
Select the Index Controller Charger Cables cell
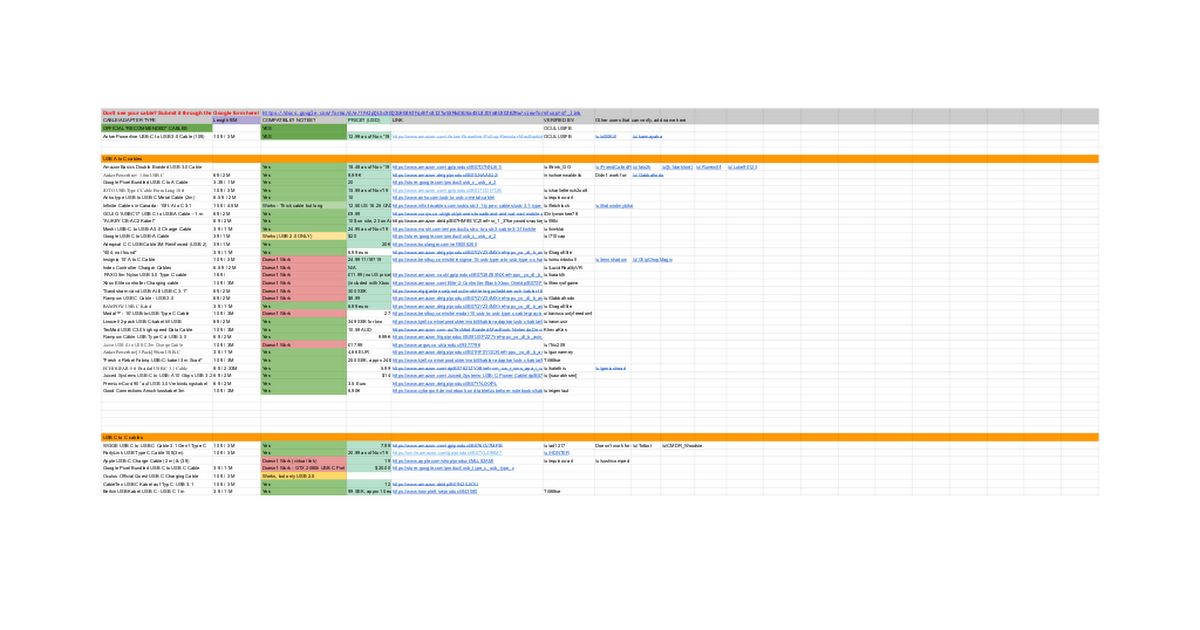156,268
